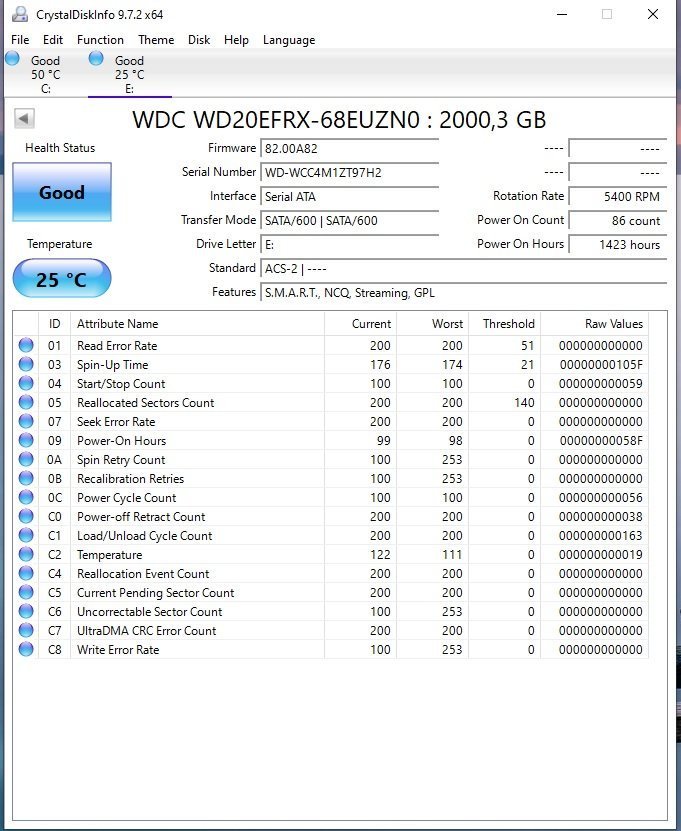Click the Serial Number field

coord(349,172)
